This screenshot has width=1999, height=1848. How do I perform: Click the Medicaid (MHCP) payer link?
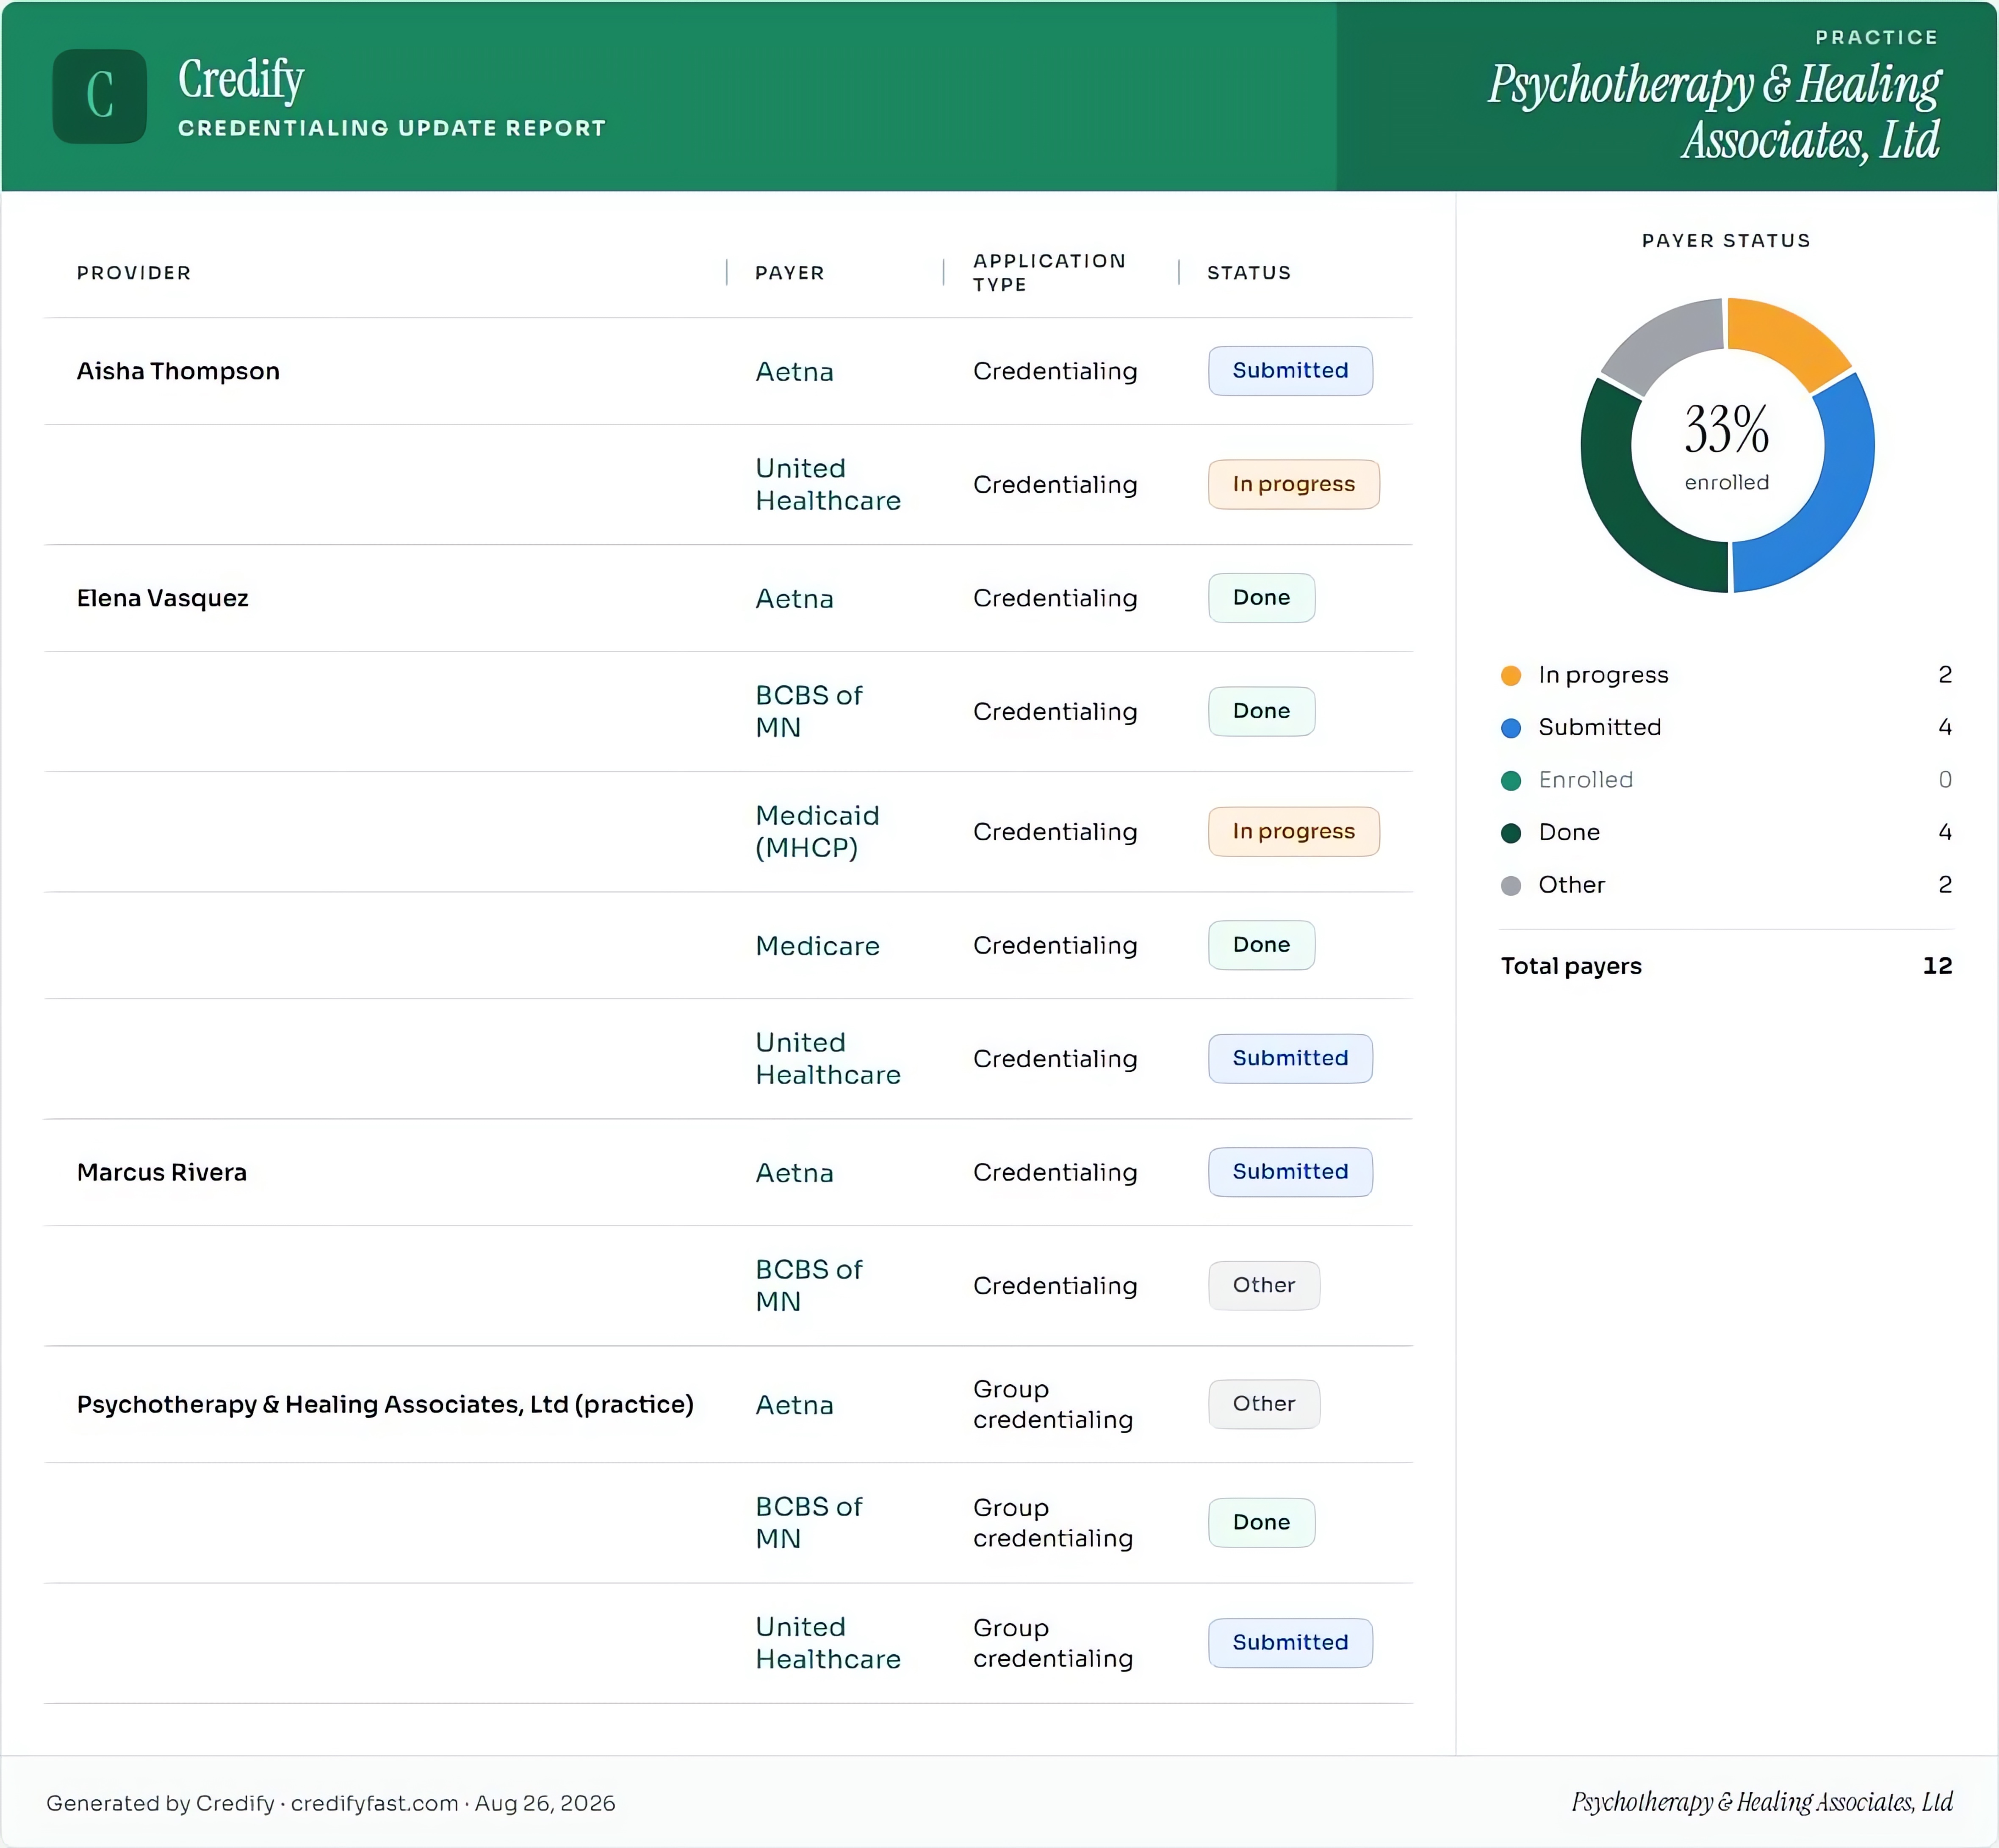[817, 832]
